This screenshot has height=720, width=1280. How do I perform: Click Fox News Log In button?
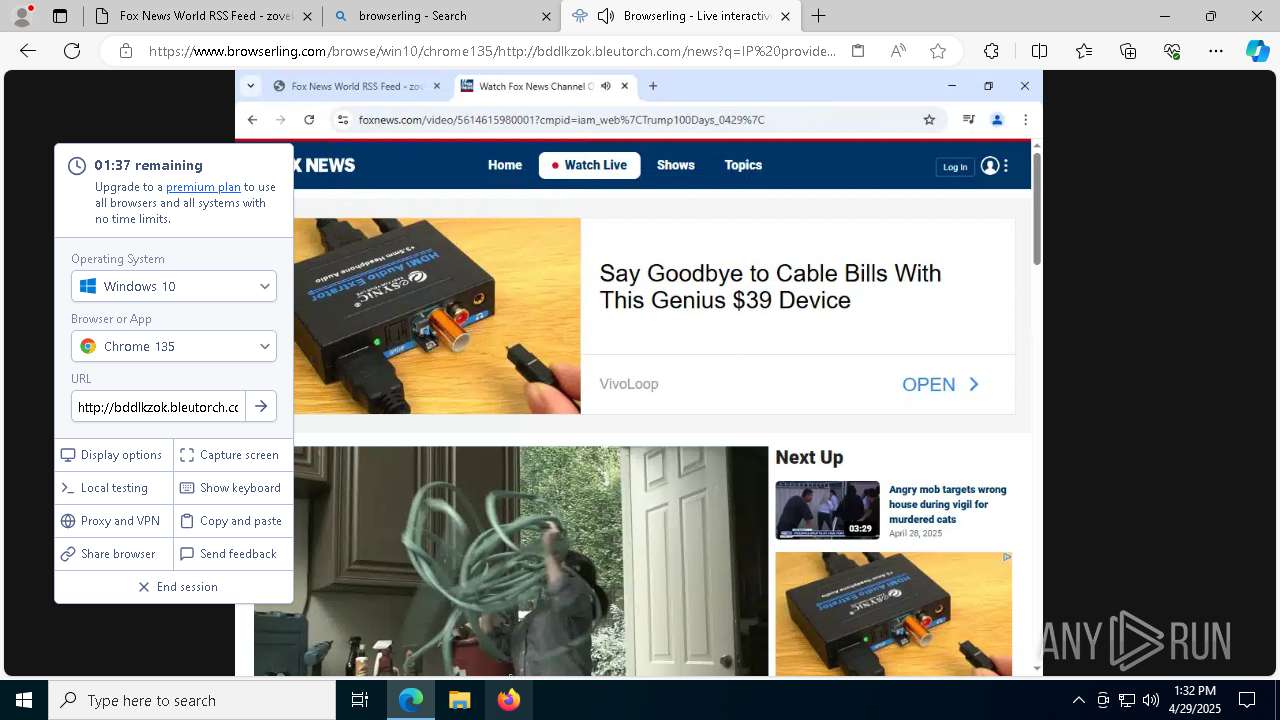(955, 167)
